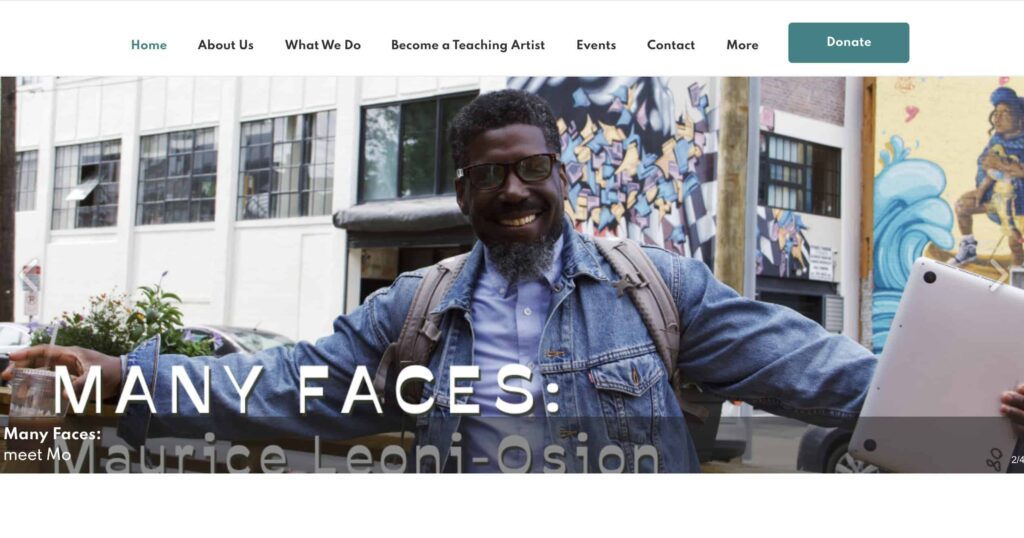Screen dimensions: 1024x538
Task: Click the Donate button
Action: [848, 42]
